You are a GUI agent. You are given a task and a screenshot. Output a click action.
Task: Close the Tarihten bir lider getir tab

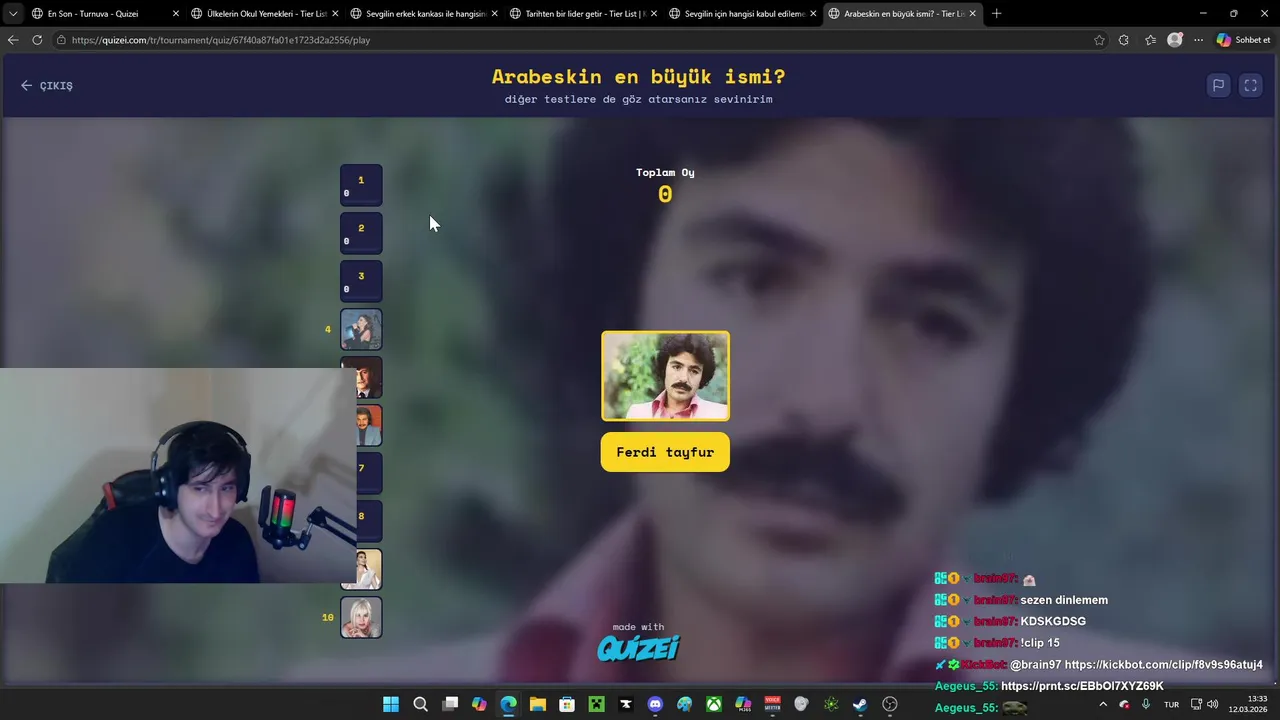coord(654,14)
